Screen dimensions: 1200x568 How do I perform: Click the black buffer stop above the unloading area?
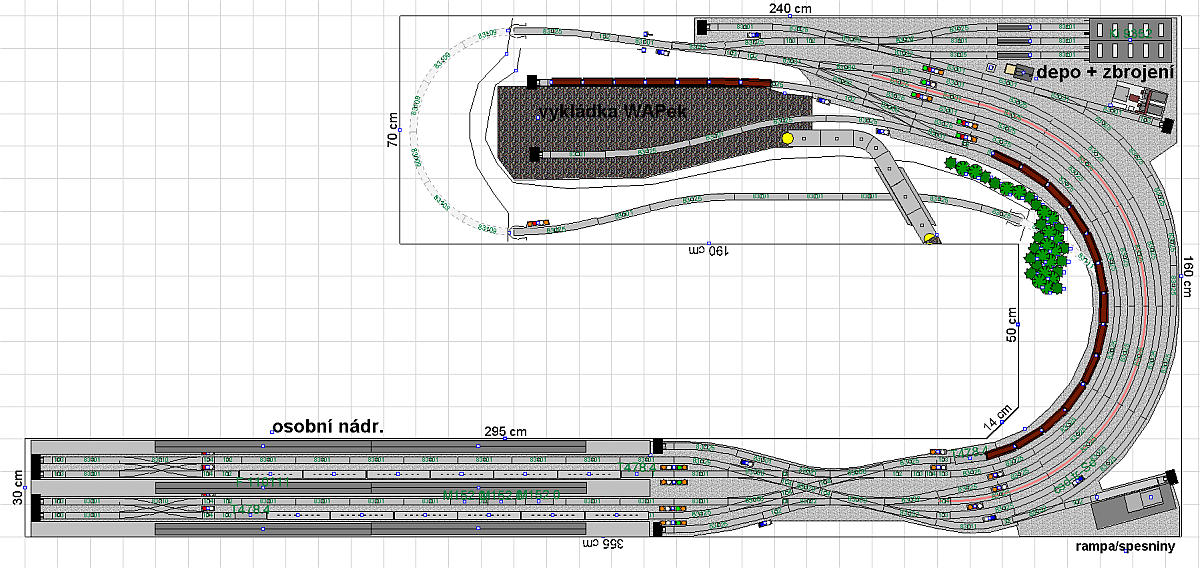532,81
